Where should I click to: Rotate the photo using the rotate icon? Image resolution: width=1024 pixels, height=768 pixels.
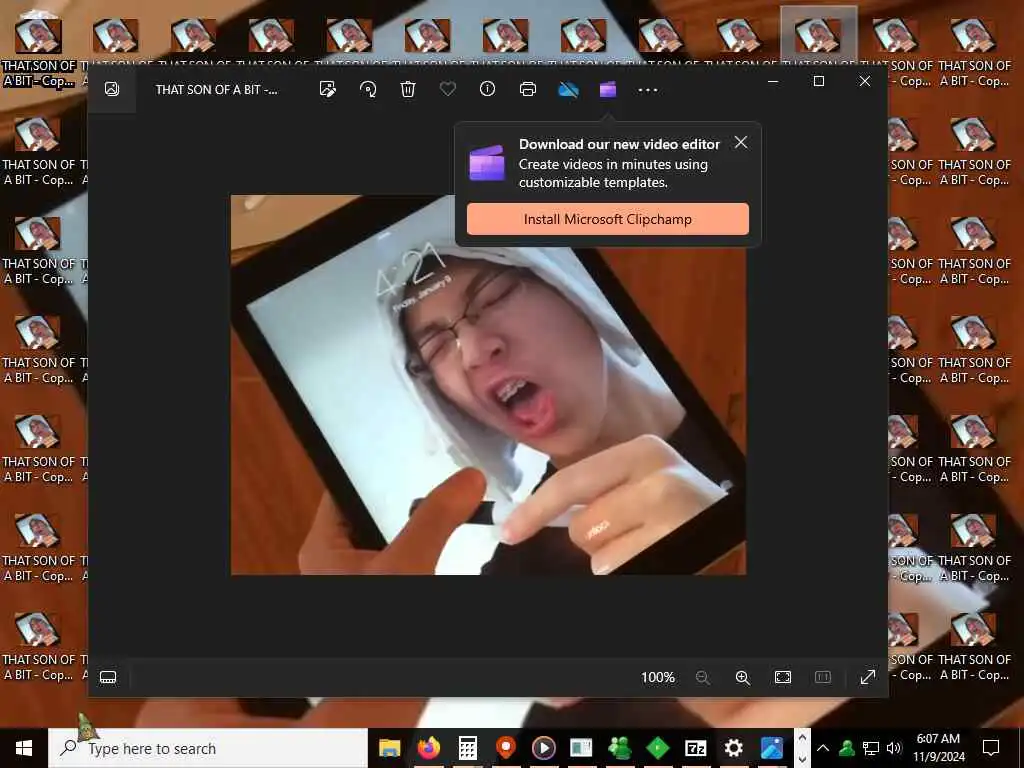[x=368, y=89]
